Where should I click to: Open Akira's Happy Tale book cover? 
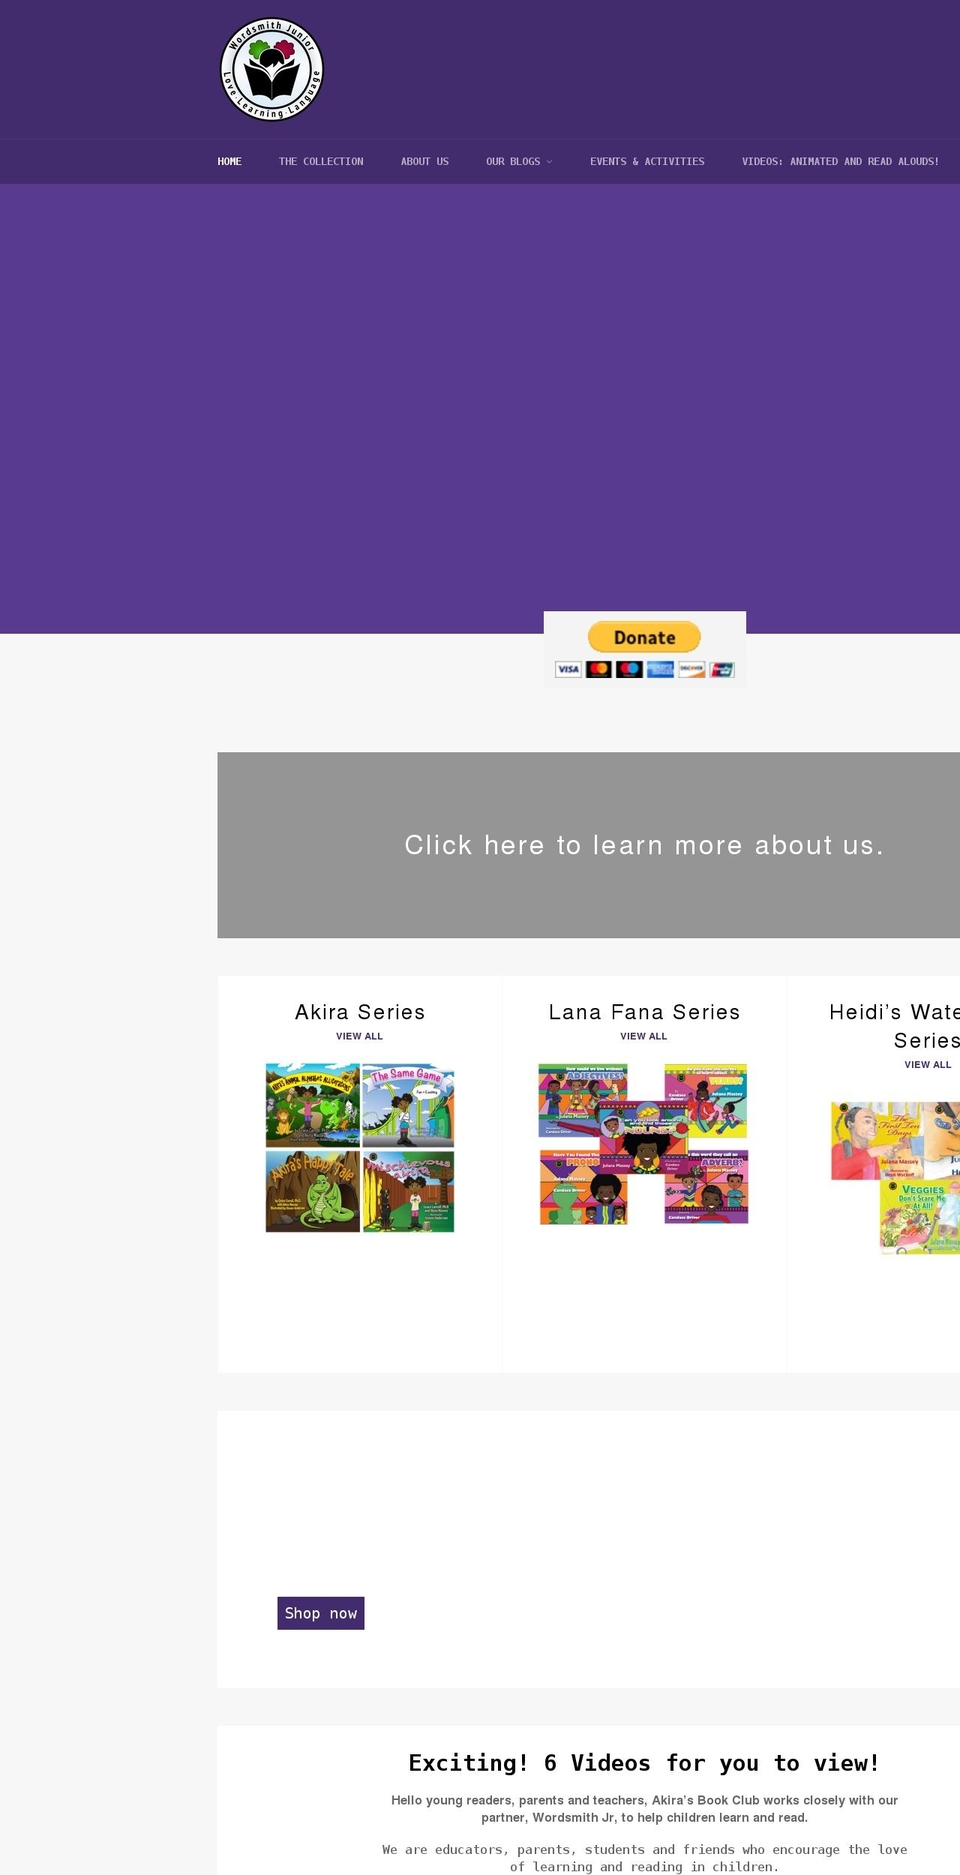pyautogui.click(x=312, y=1191)
